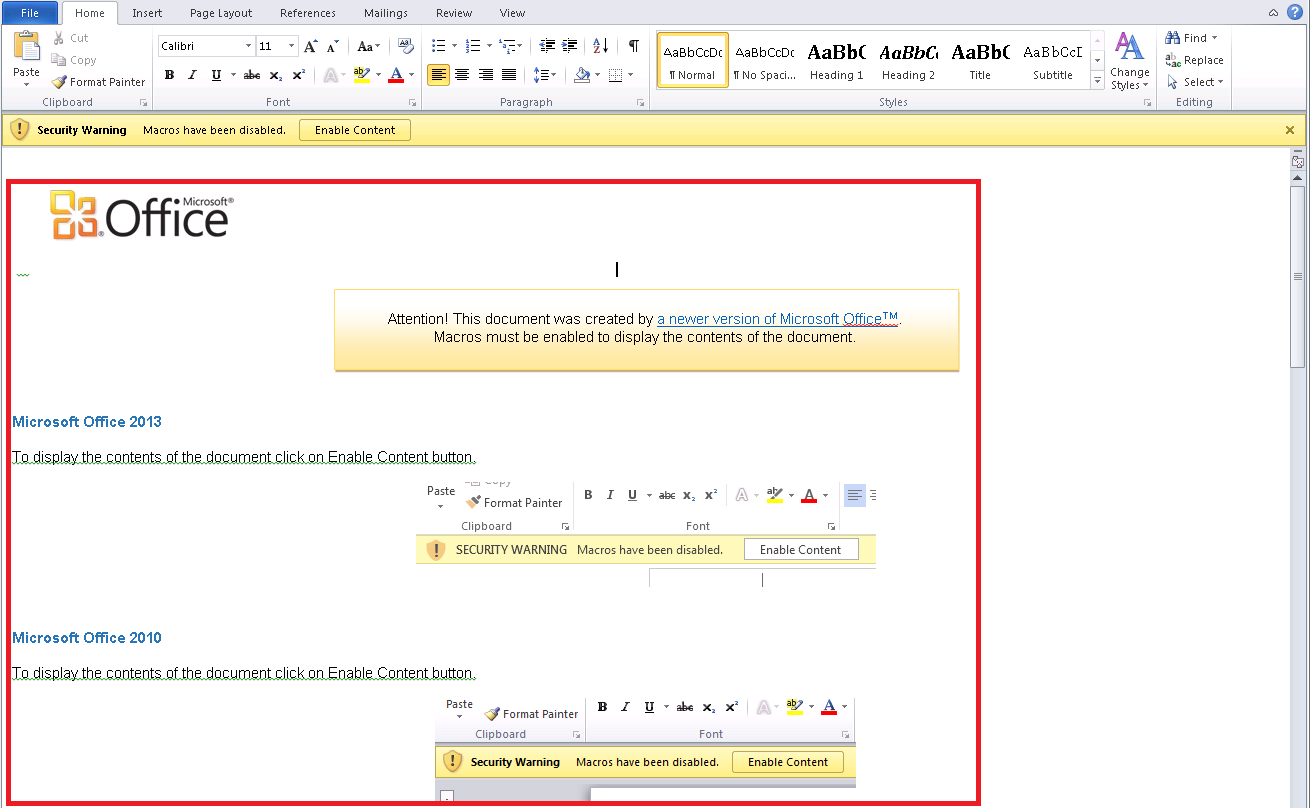Toggle justified paragraph alignment
1310x808 pixels.
pos(509,74)
